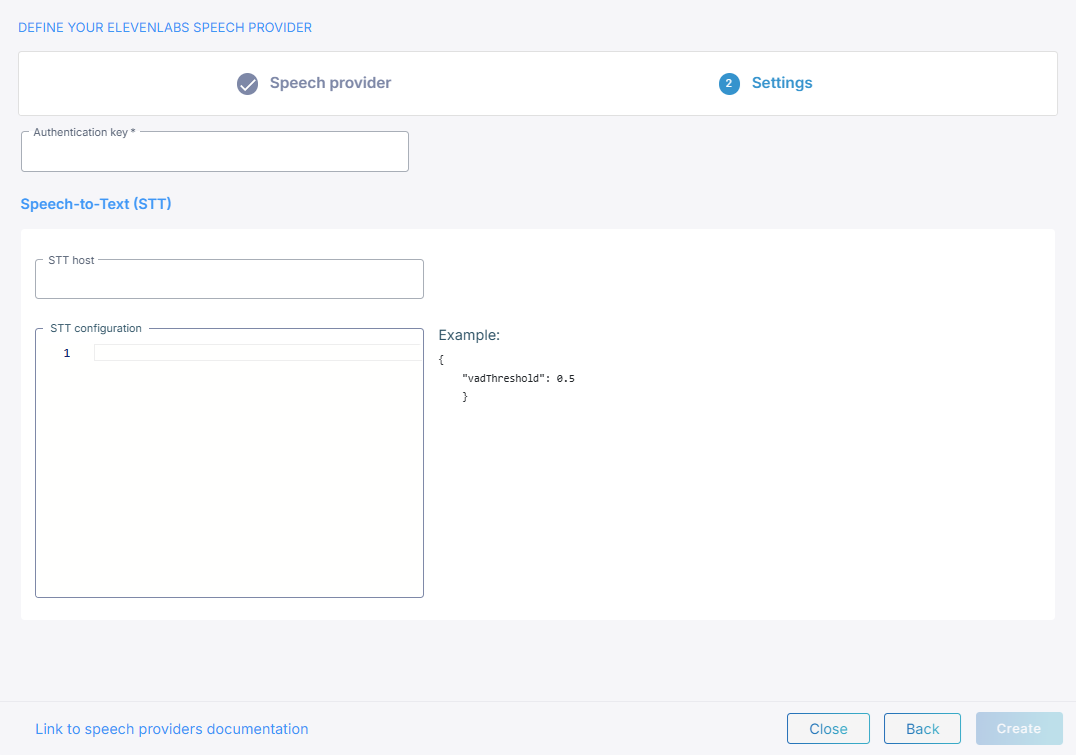
Task: Click the Speech provider step checkmark icon
Action: click(247, 84)
